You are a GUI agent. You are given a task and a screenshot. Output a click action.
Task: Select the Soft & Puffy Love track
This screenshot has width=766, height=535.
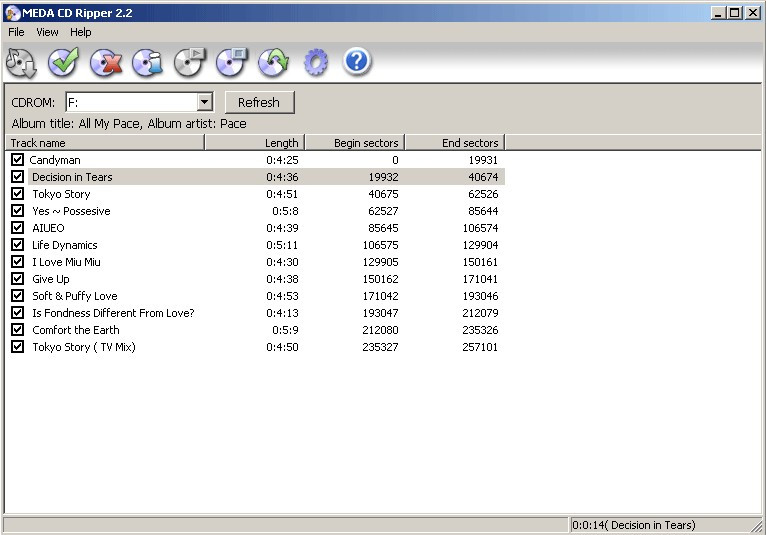click(x=75, y=296)
